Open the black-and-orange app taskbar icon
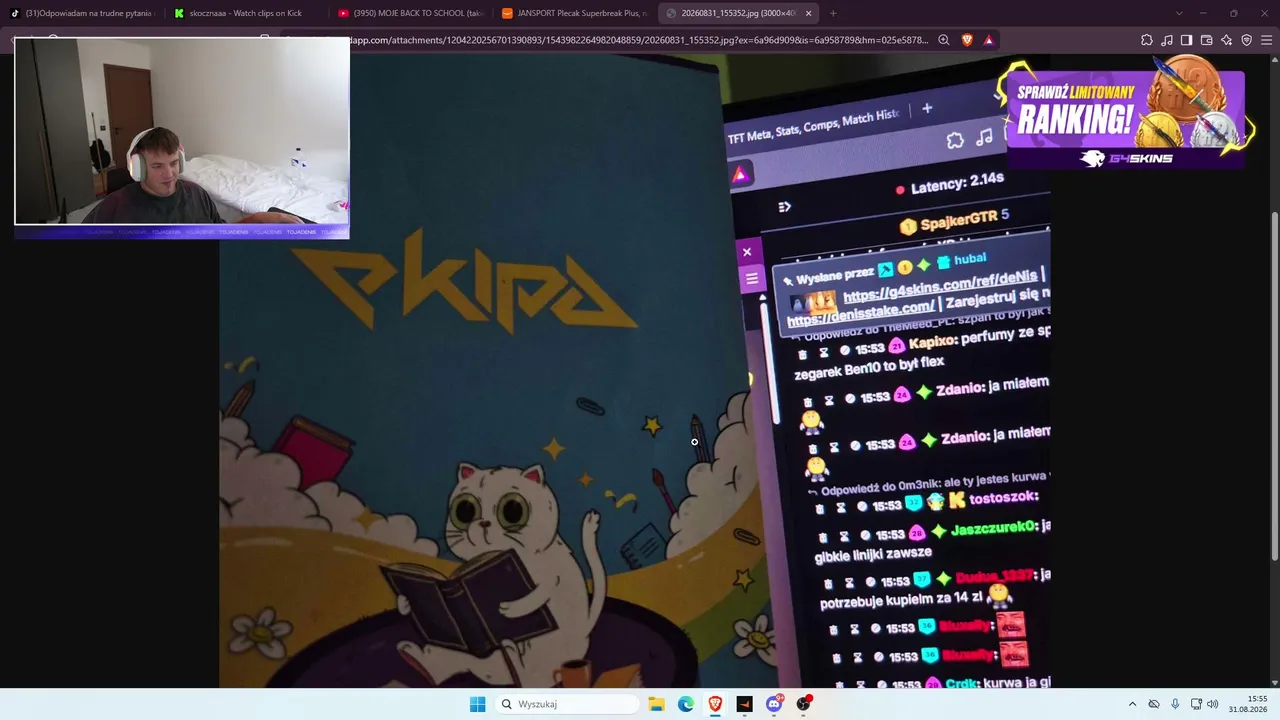This screenshot has height=720, width=1280. click(x=744, y=704)
